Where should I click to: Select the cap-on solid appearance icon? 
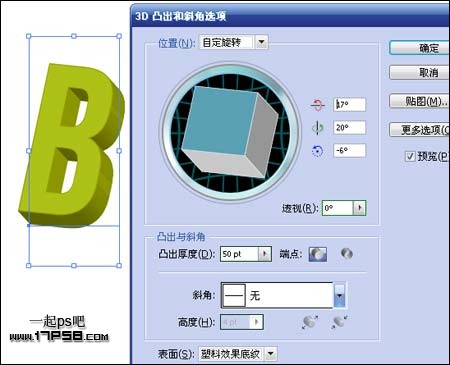pyautogui.click(x=318, y=254)
